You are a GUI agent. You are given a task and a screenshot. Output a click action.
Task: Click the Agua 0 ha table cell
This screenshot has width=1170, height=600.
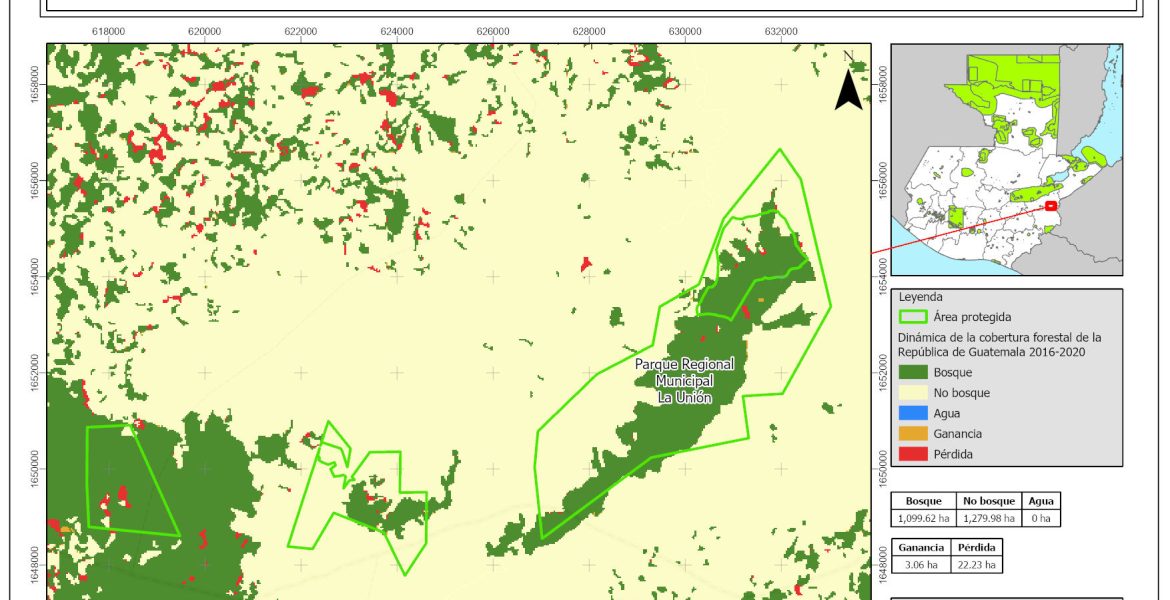pos(1041,518)
